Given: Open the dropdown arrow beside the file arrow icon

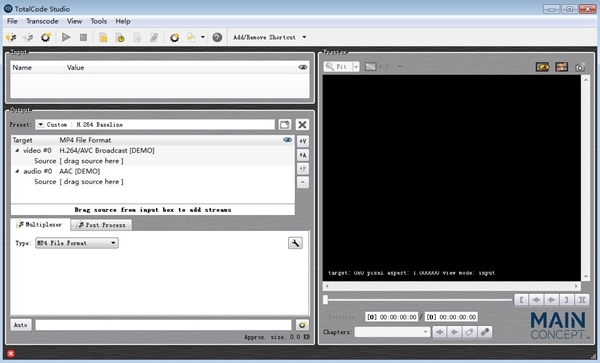Looking at the screenshot, I should 203,37.
